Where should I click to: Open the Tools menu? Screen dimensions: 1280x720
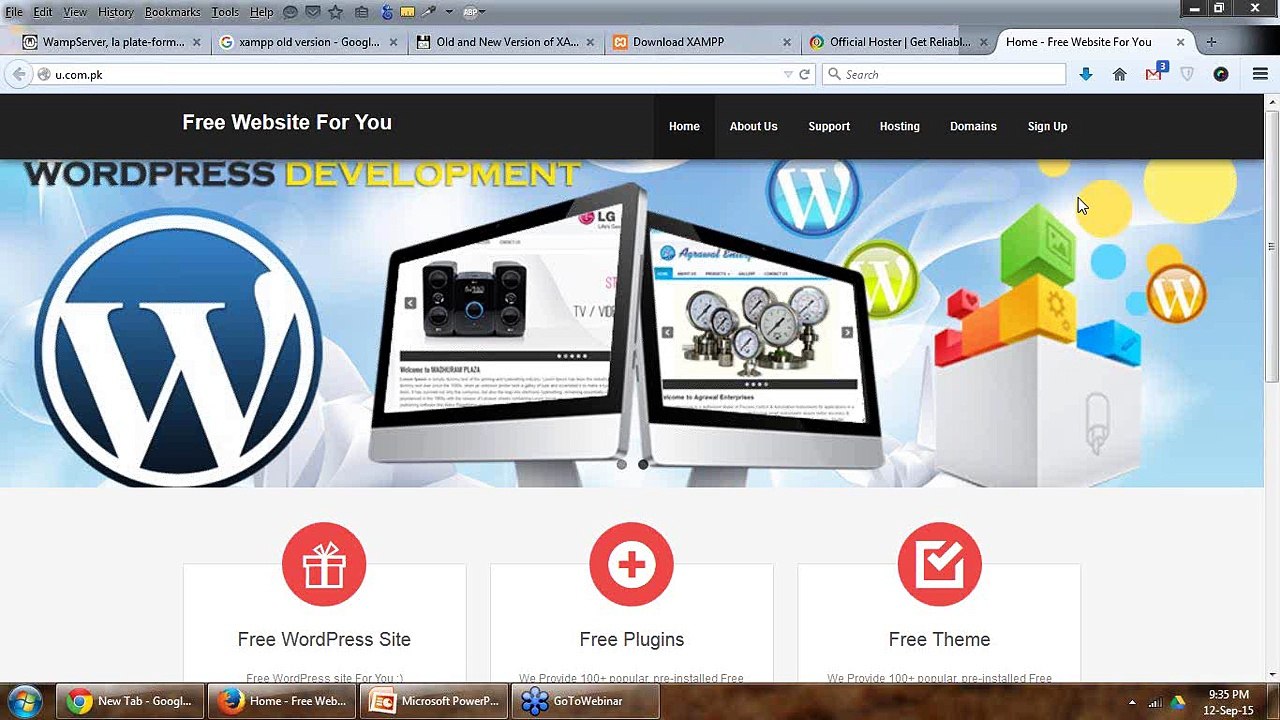[x=225, y=12]
